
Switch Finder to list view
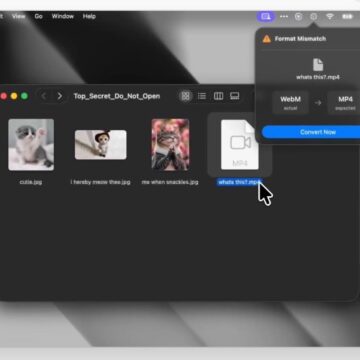[x=202, y=96]
